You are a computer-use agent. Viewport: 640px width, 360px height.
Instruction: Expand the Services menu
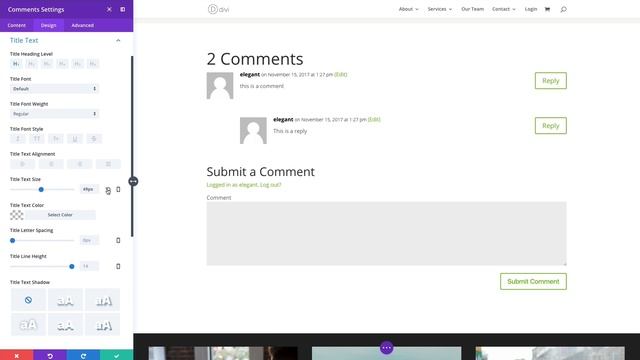click(440, 9)
